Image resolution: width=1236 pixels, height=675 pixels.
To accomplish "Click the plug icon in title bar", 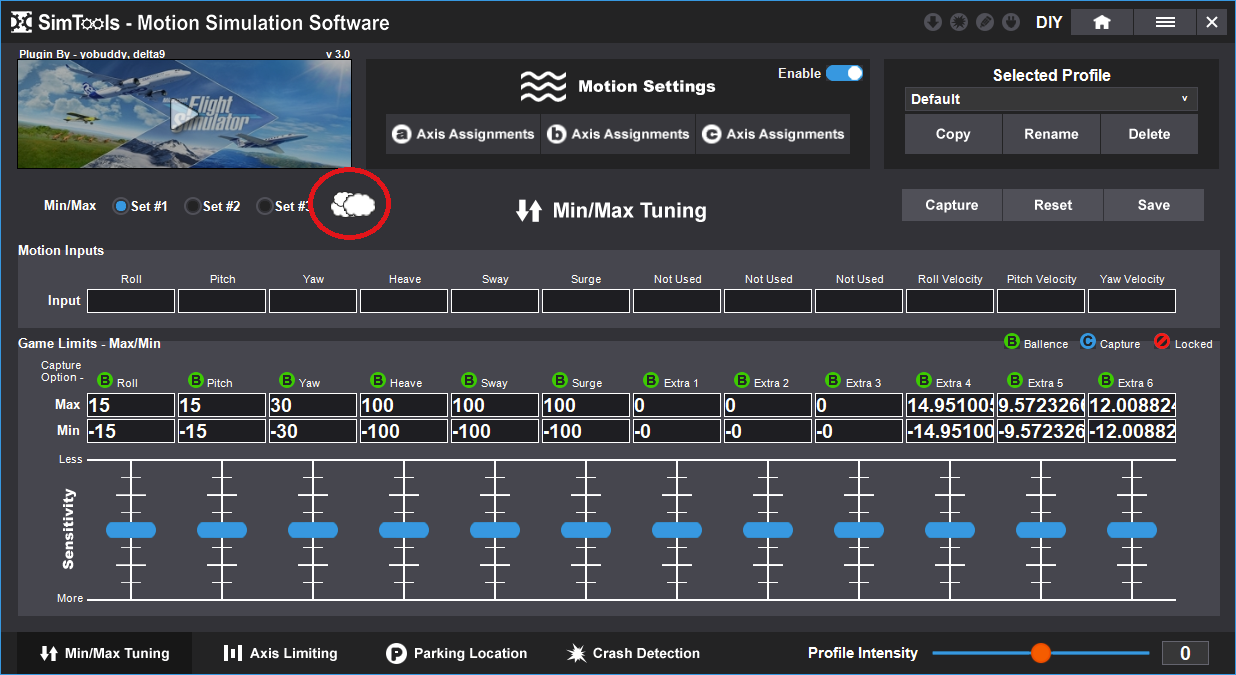I will click(1010, 22).
